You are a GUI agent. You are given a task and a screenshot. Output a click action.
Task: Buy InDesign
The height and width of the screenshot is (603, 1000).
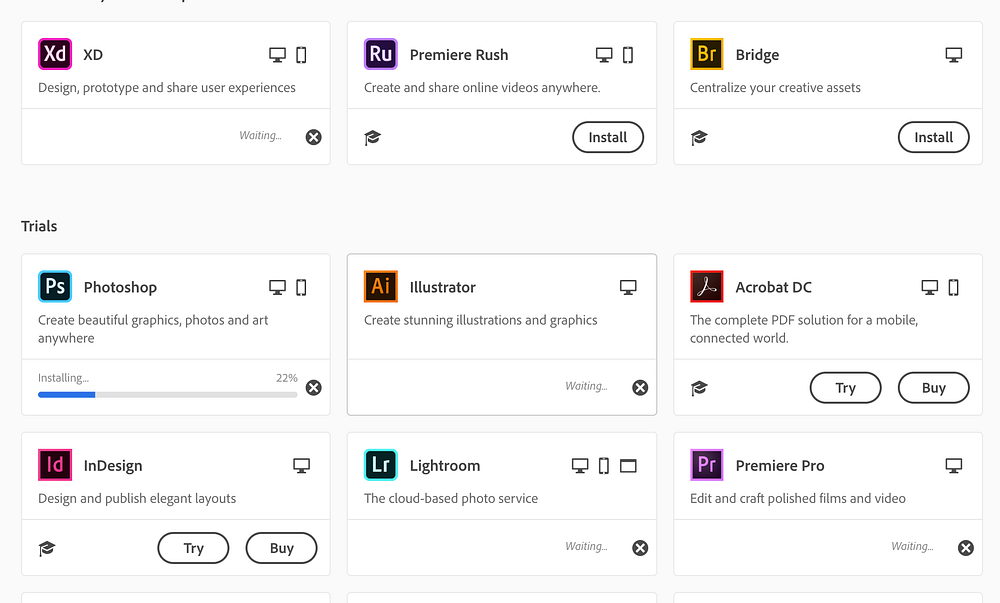pyautogui.click(x=281, y=548)
